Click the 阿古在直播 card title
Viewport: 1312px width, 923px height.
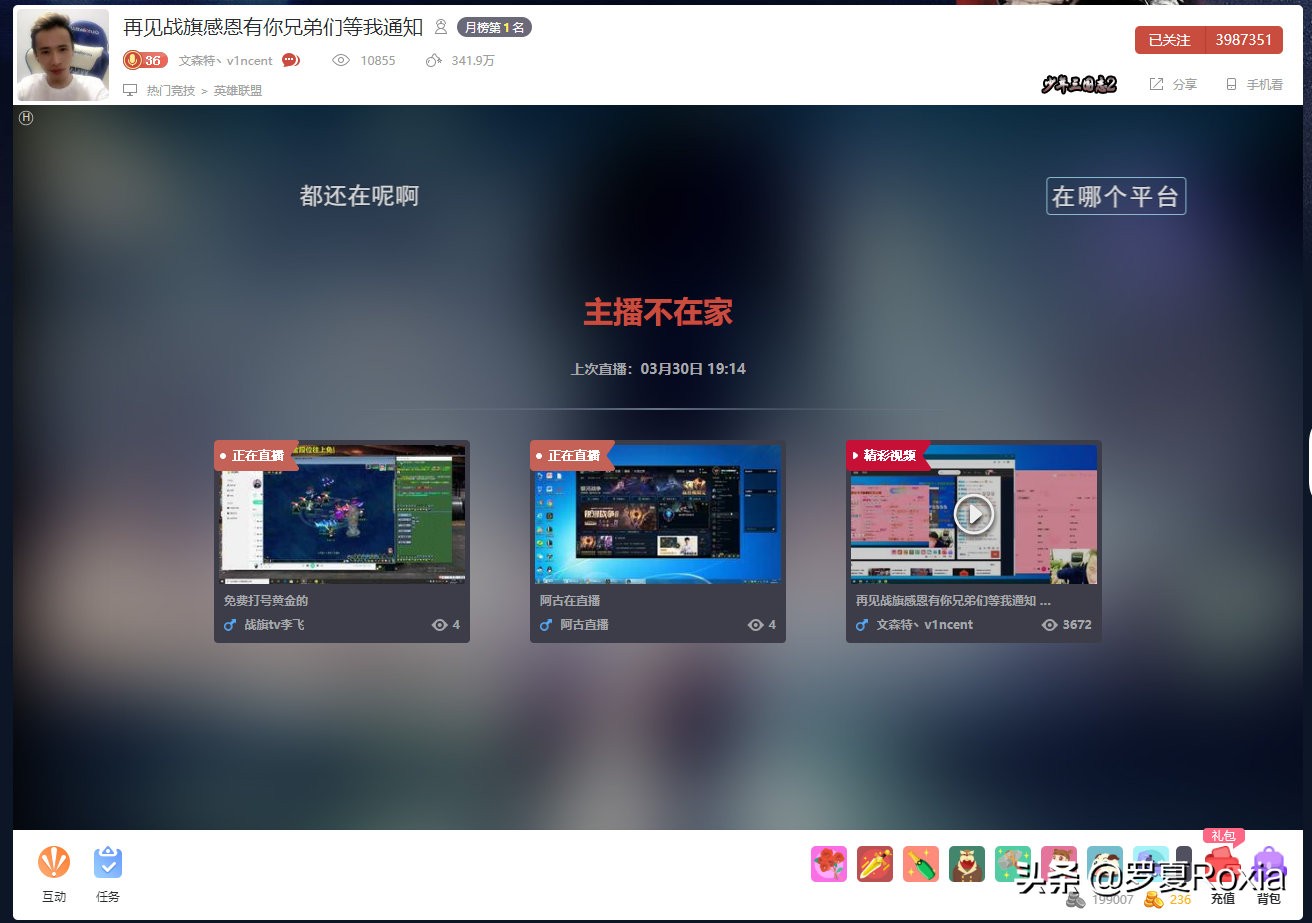(x=570, y=601)
